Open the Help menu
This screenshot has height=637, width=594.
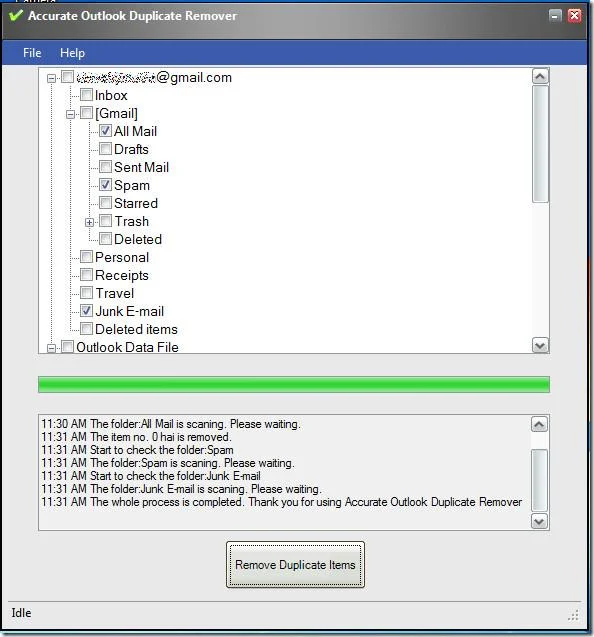[72, 53]
